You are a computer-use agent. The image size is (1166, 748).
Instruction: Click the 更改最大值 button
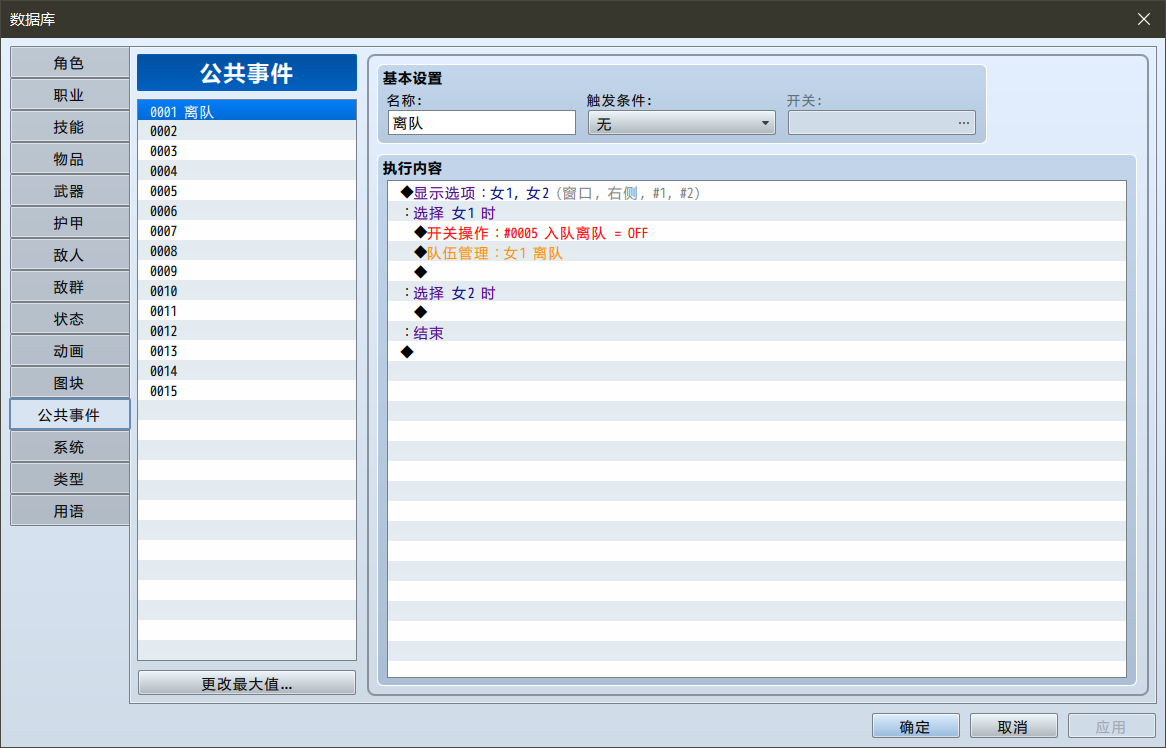[x=247, y=683]
